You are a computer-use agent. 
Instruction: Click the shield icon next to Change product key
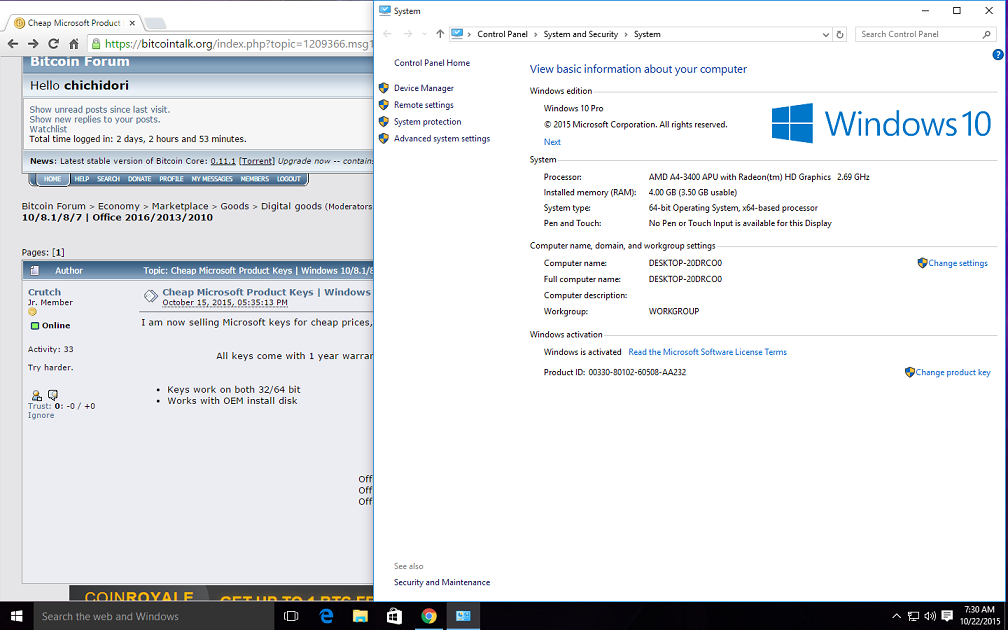click(x=910, y=372)
